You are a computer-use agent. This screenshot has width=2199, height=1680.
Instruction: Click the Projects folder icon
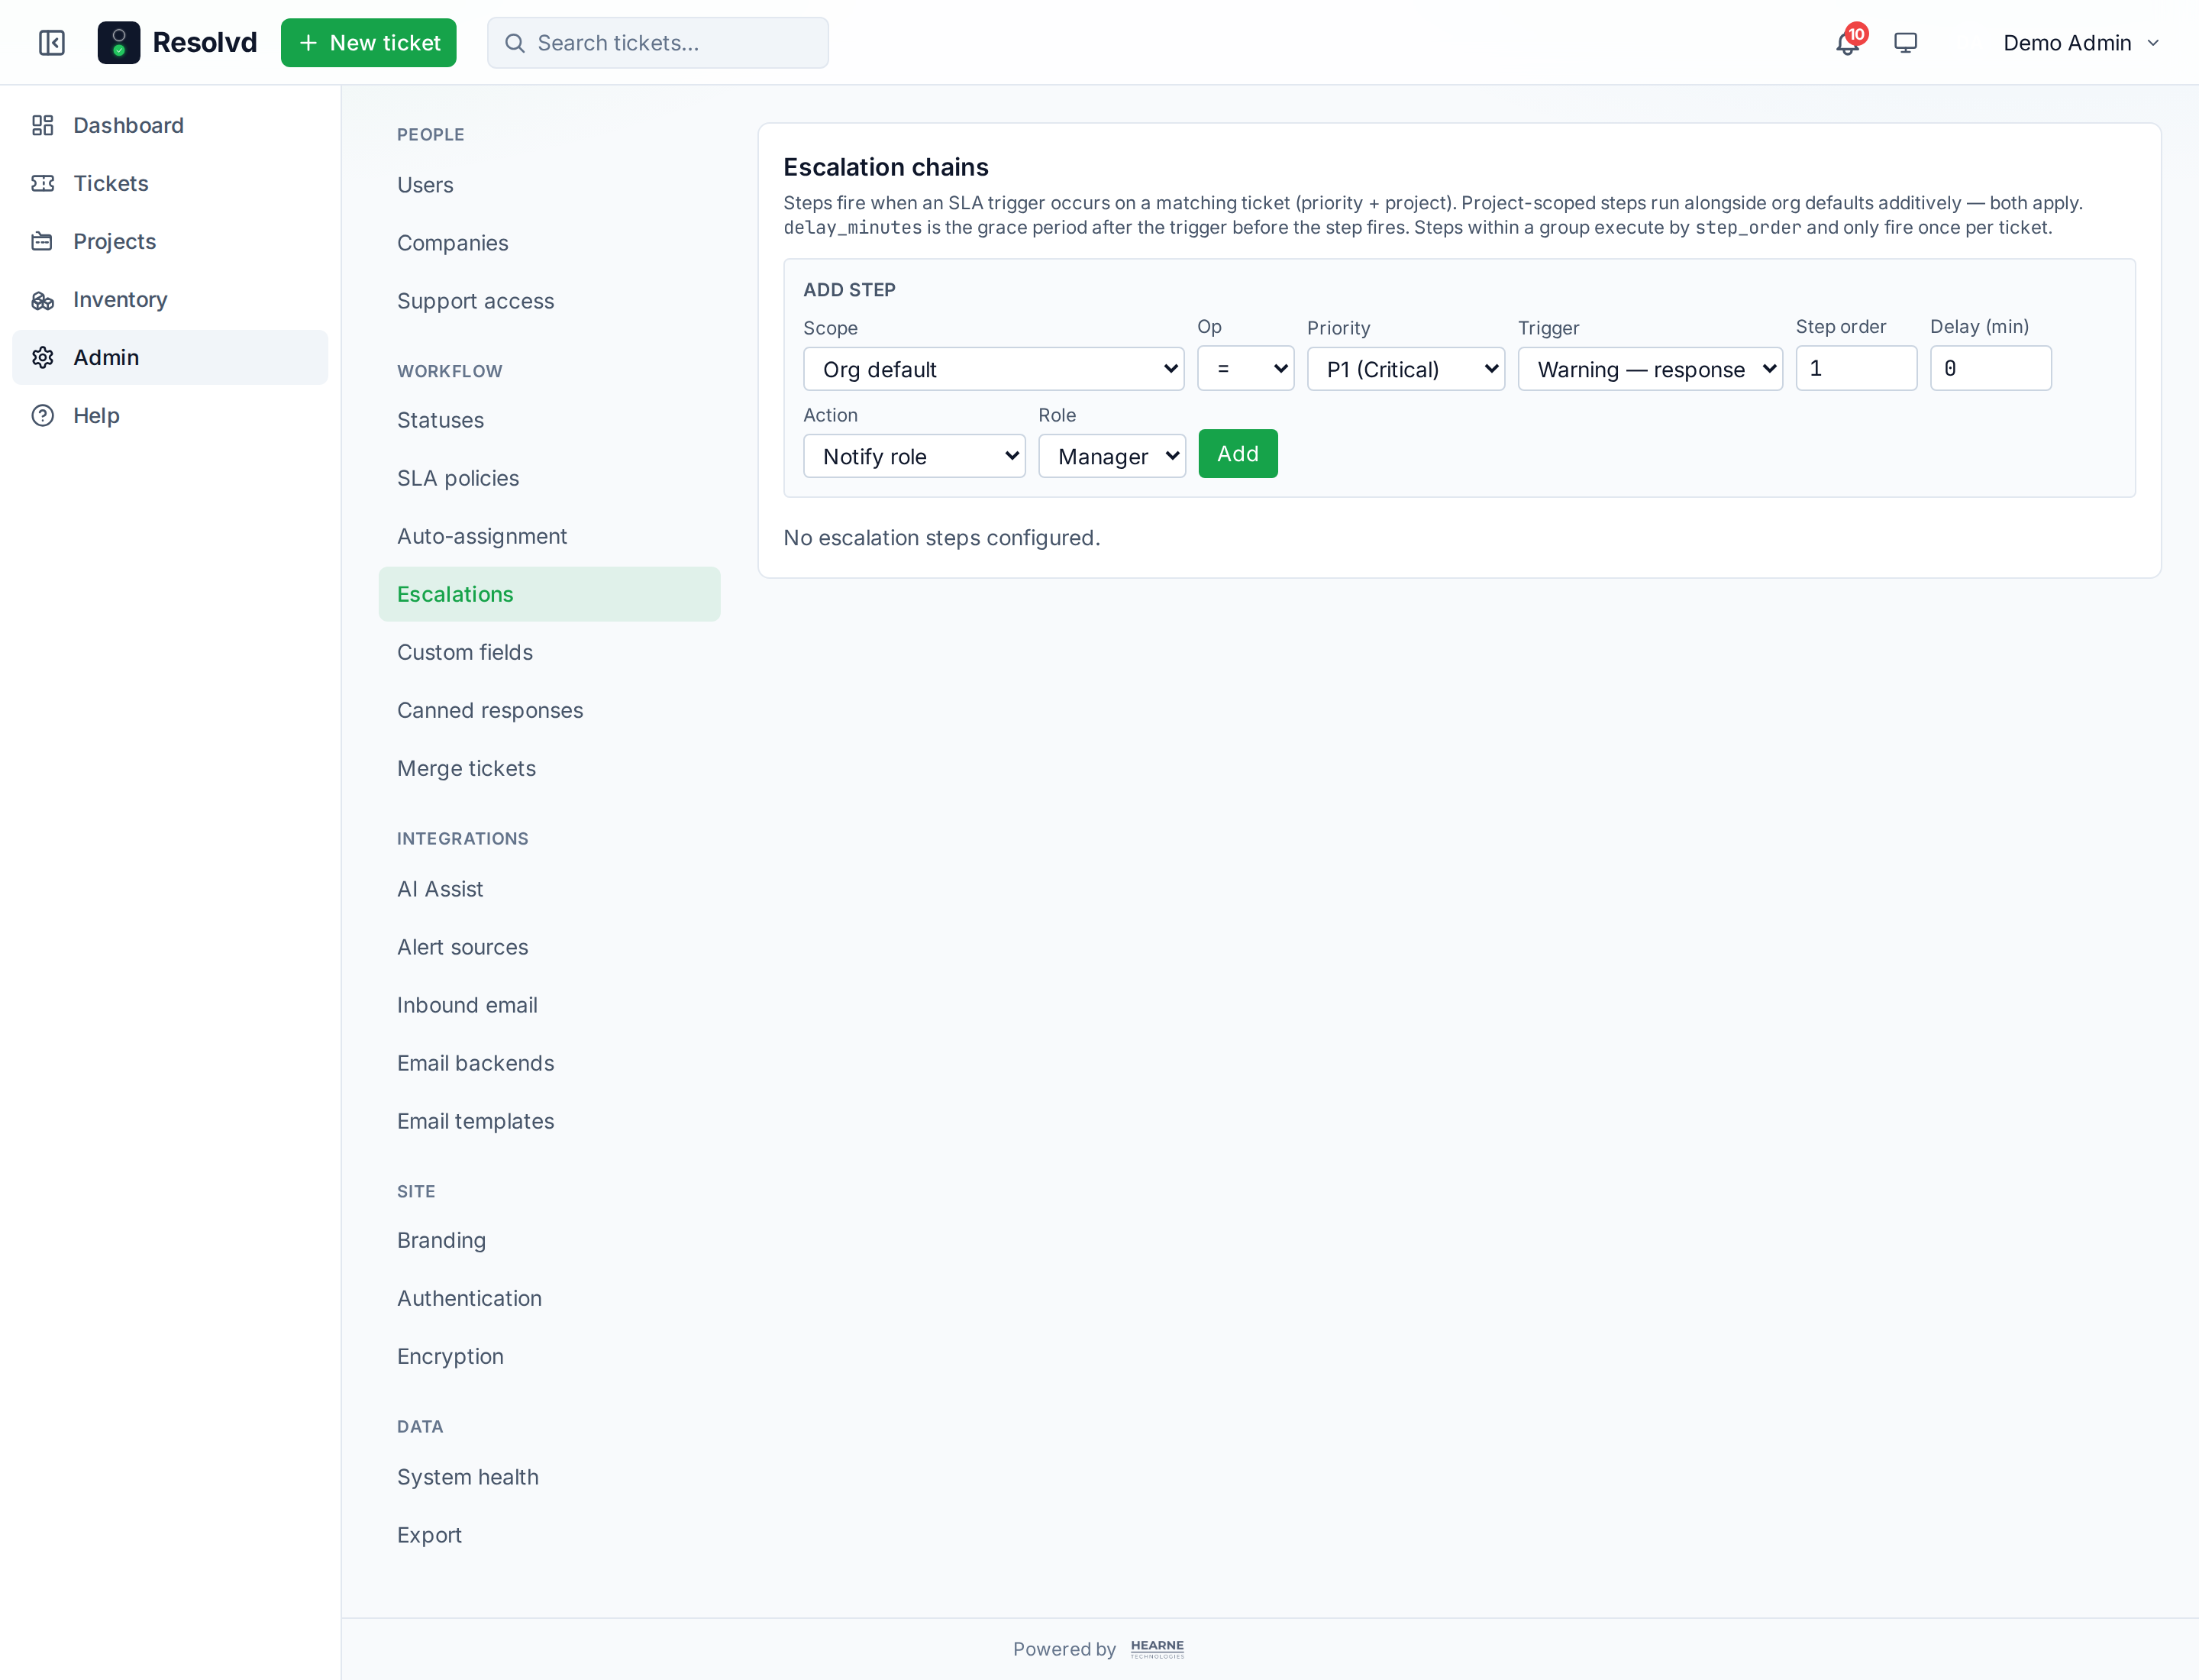(42, 241)
